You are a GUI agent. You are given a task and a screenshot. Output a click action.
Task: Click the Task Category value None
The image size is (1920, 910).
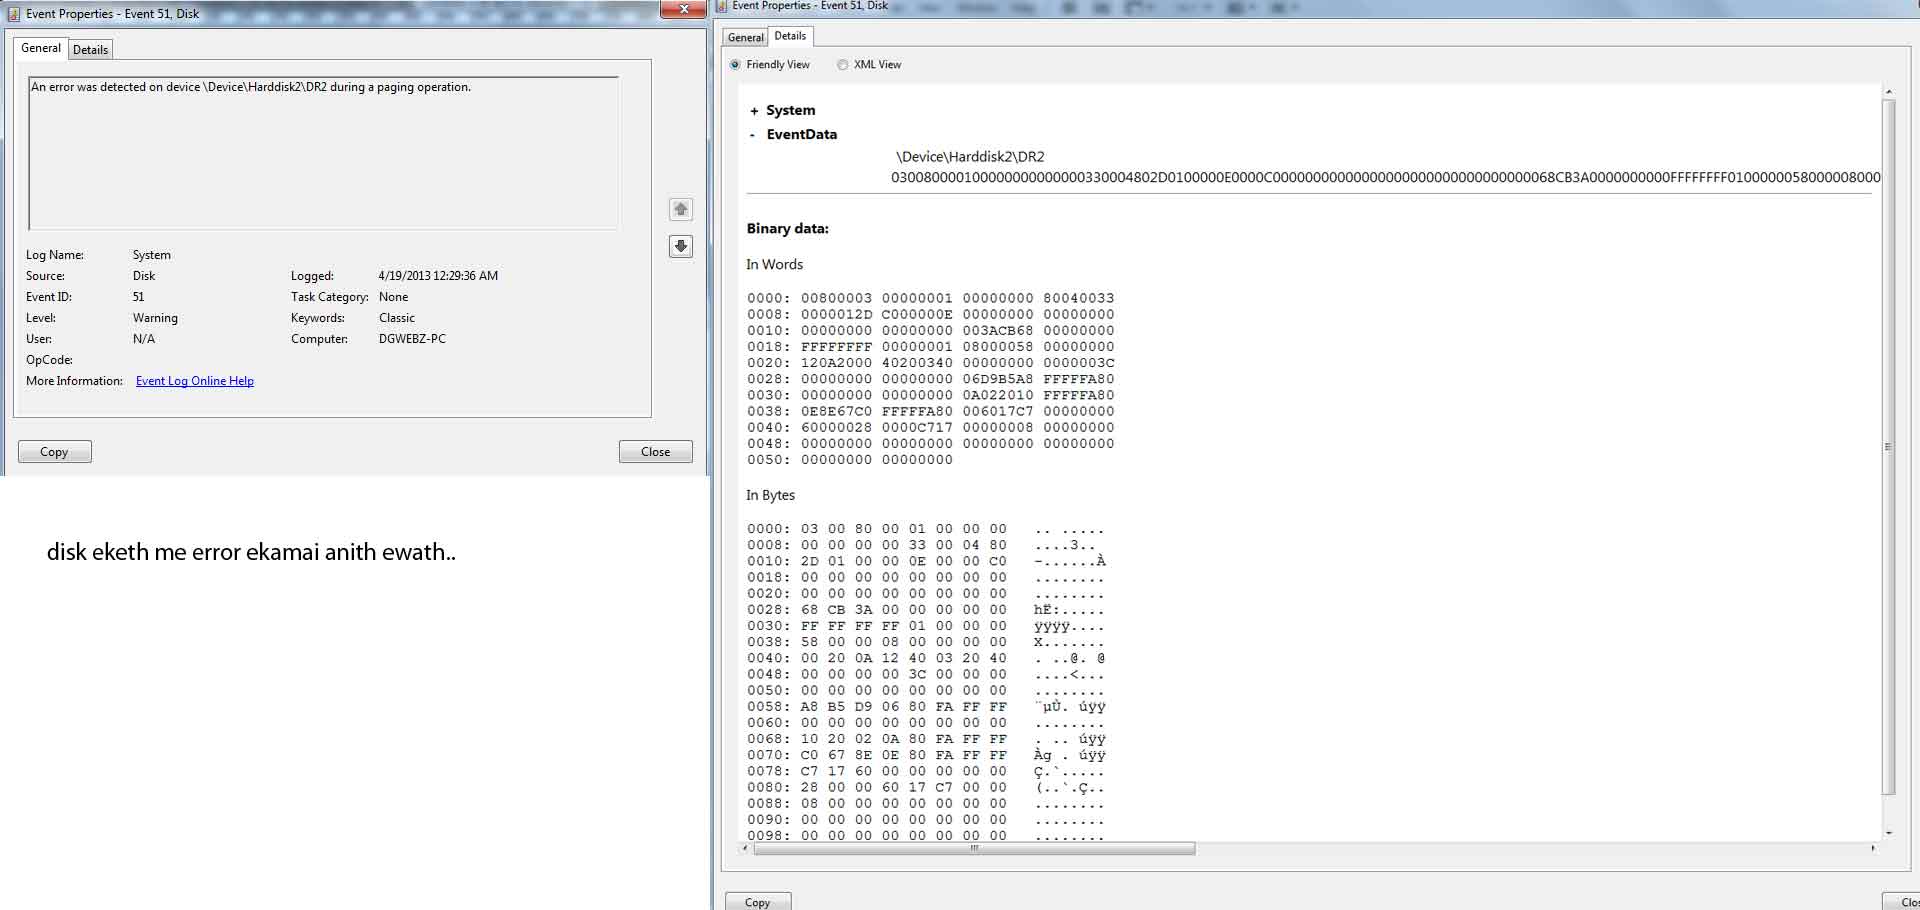tap(394, 297)
